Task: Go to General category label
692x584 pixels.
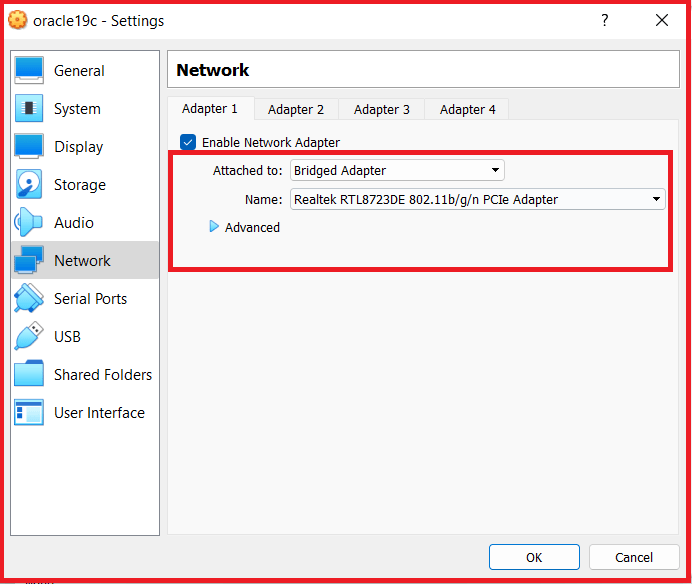Action: [x=79, y=71]
